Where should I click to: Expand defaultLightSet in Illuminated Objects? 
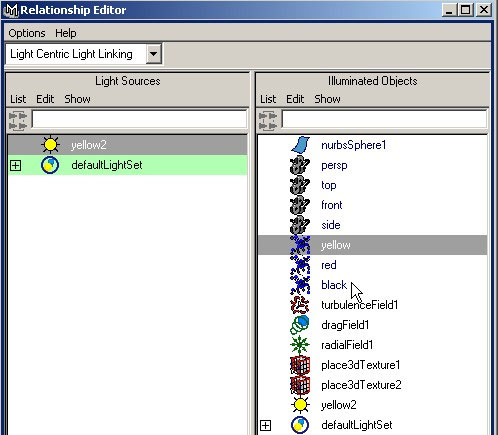[x=265, y=425]
